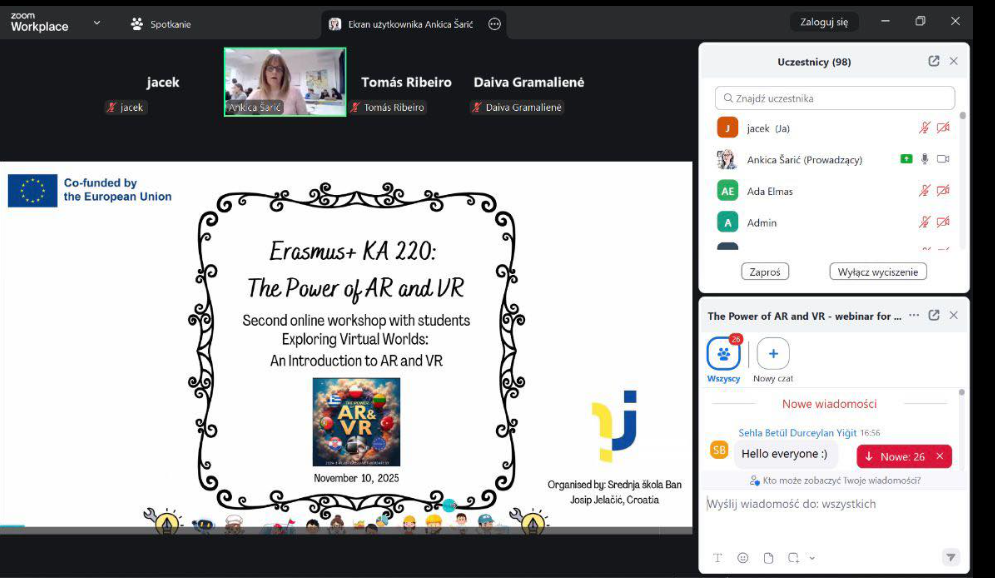Open chat more options three-dot menu

pos(914,315)
